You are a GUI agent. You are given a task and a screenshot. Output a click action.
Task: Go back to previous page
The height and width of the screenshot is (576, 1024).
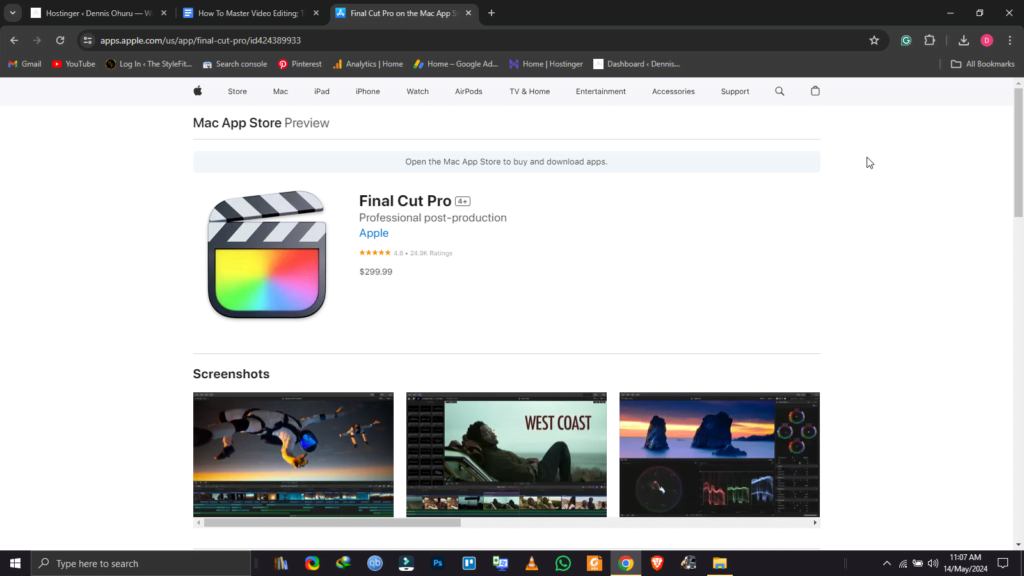pyautogui.click(x=14, y=40)
